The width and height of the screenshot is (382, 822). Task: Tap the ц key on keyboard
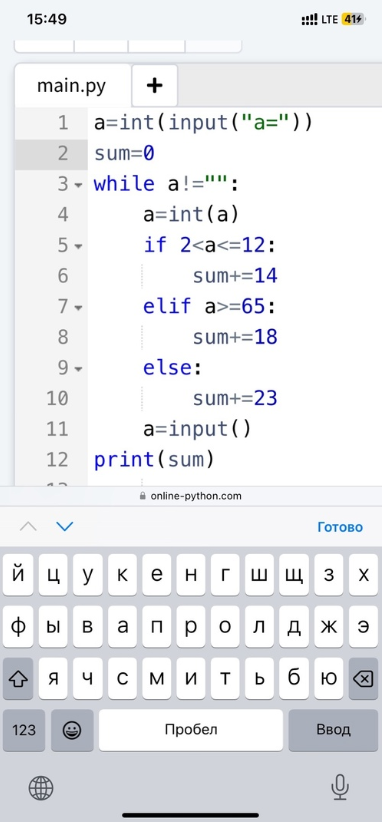(53, 576)
